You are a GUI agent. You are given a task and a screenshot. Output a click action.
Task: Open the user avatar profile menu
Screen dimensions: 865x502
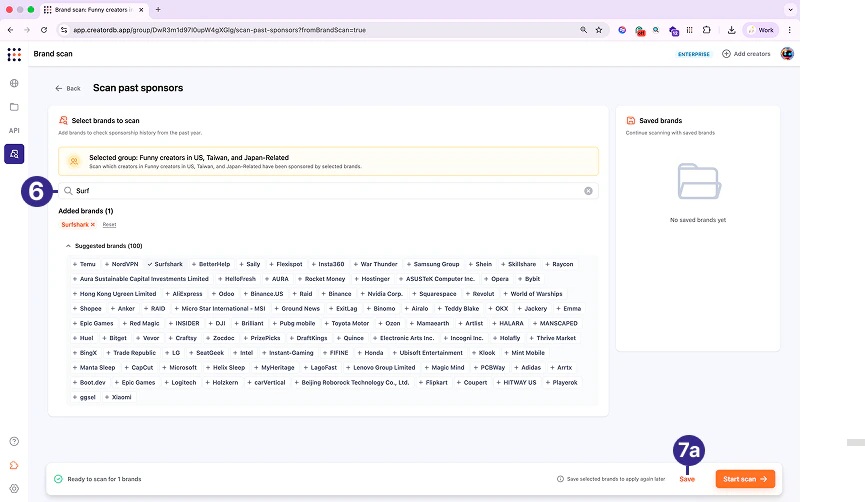787,54
